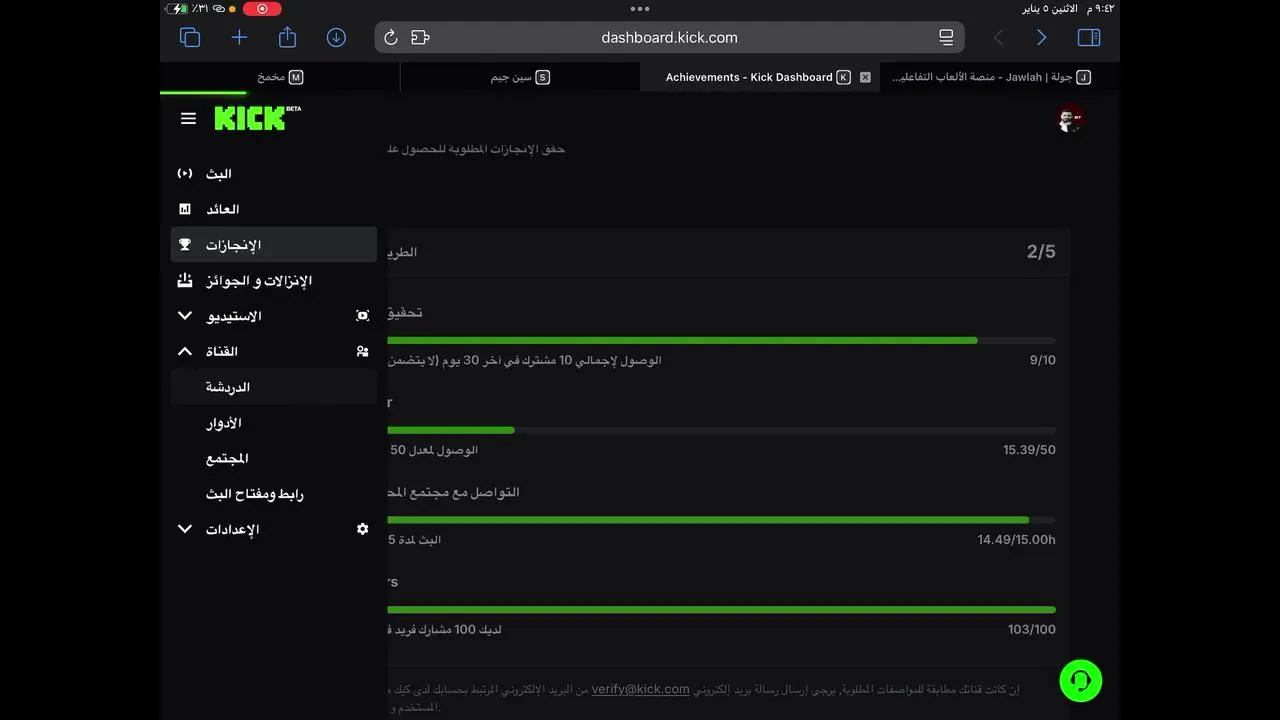Click the screen recording indicator in status bar
The width and height of the screenshot is (1280, 720).
click(262, 8)
